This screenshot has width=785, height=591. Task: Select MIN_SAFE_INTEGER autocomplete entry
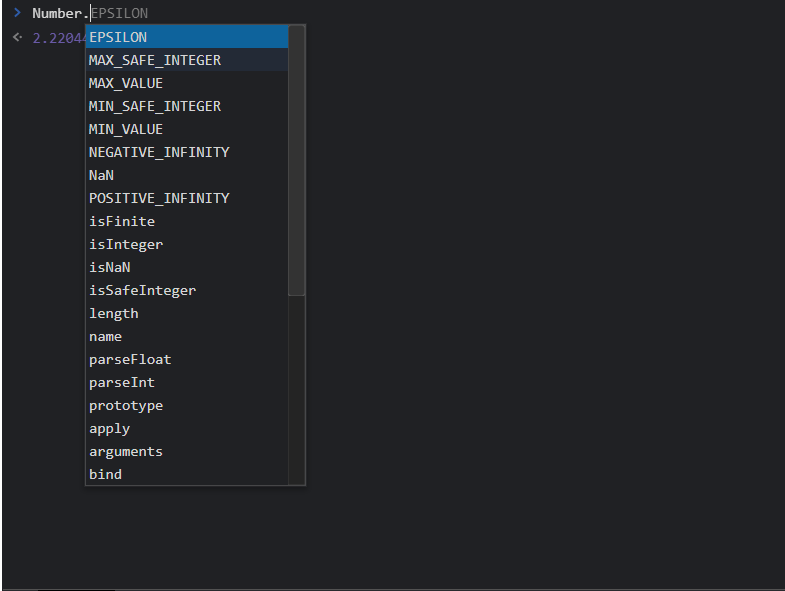coord(187,106)
